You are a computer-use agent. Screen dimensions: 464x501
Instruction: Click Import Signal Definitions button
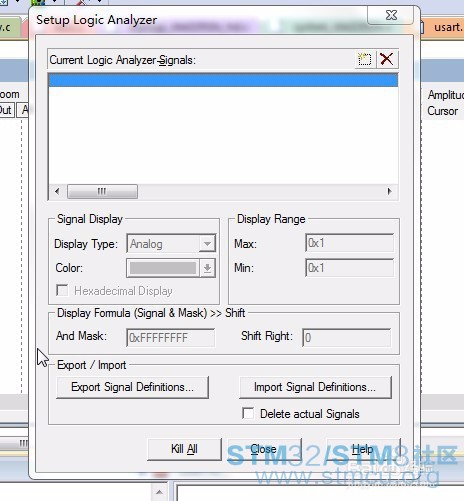tap(315, 387)
